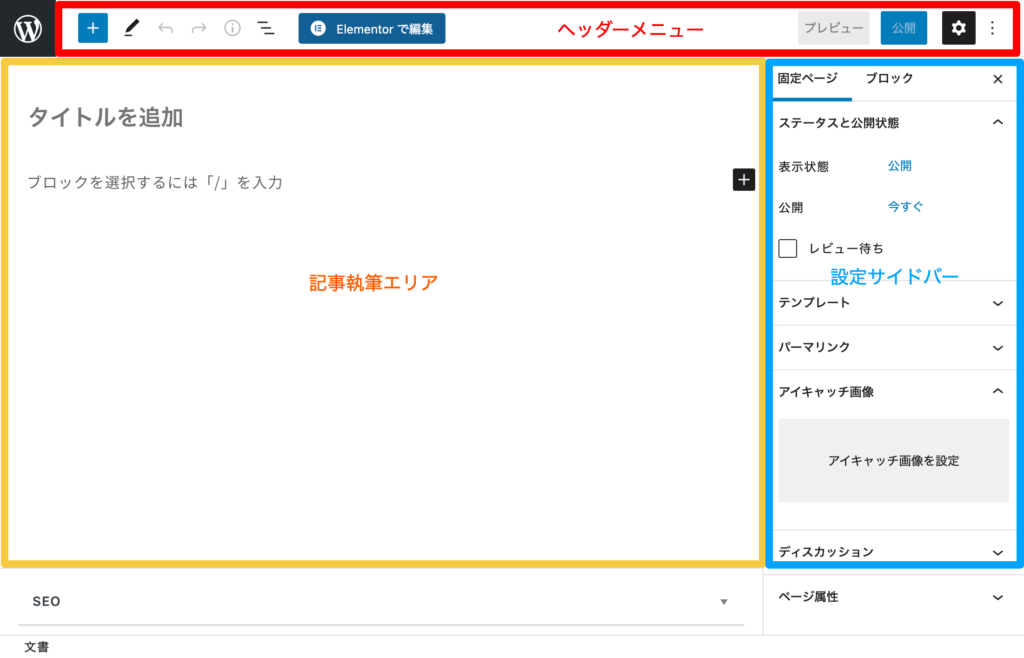Image resolution: width=1024 pixels, height=658 pixels.
Task: Check the レビュー待ち checkbox
Action: tap(788, 248)
